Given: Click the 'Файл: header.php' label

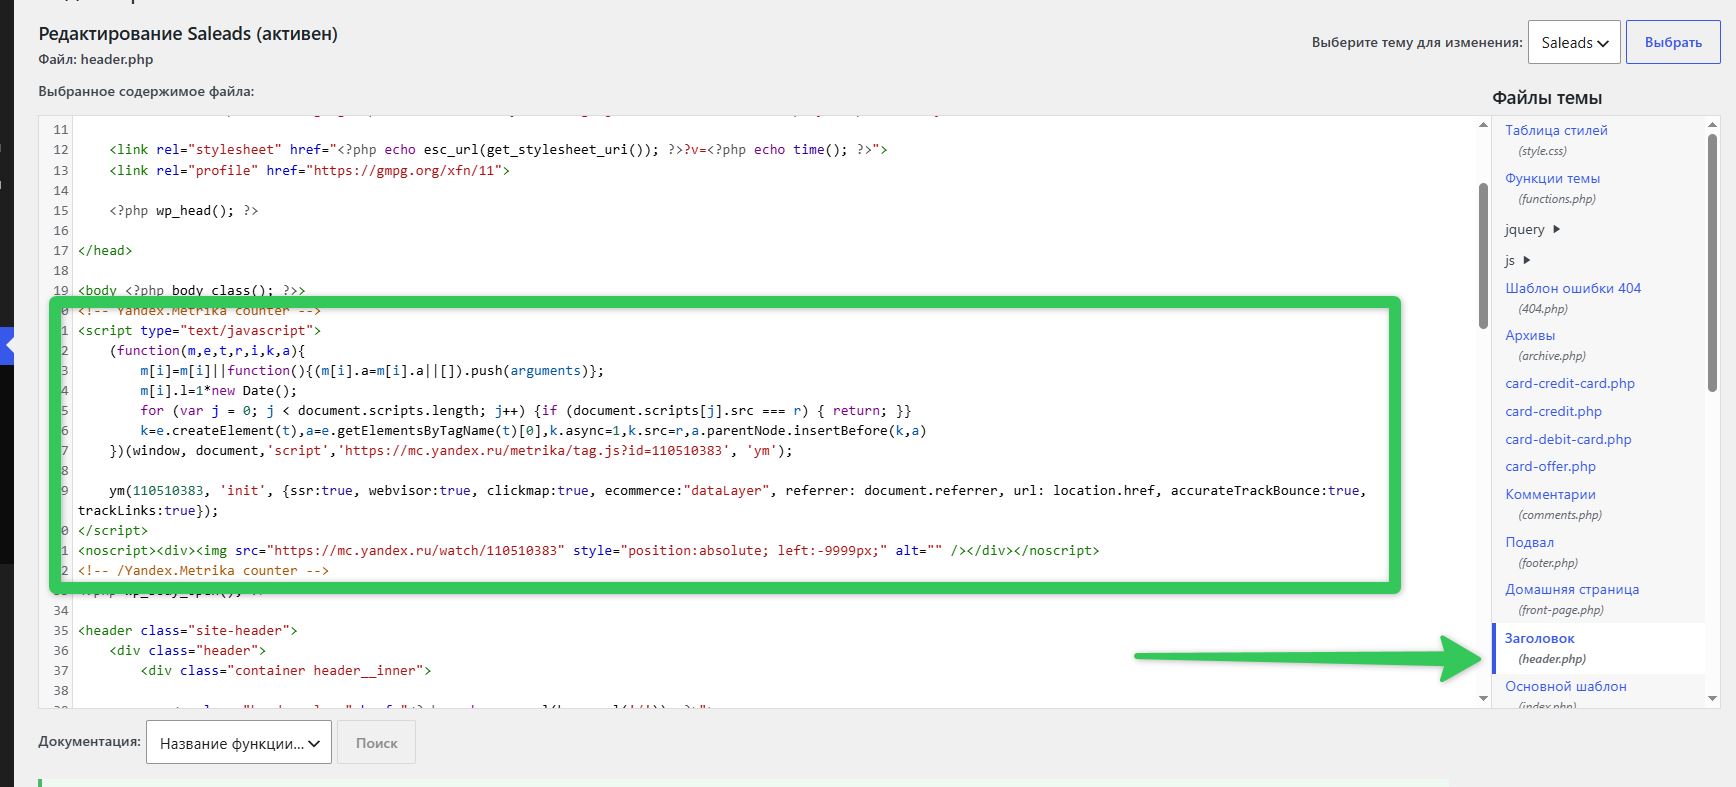Looking at the screenshot, I should pyautogui.click(x=96, y=59).
